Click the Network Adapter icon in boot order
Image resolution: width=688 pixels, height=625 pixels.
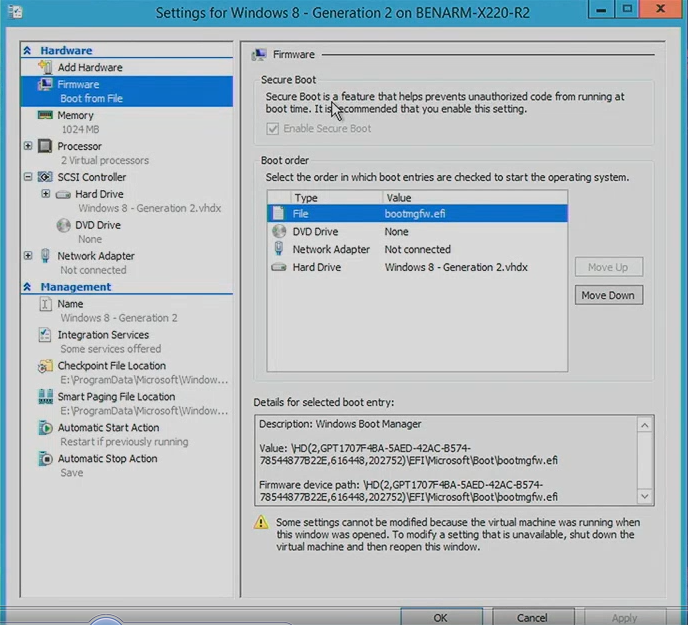[x=279, y=248]
